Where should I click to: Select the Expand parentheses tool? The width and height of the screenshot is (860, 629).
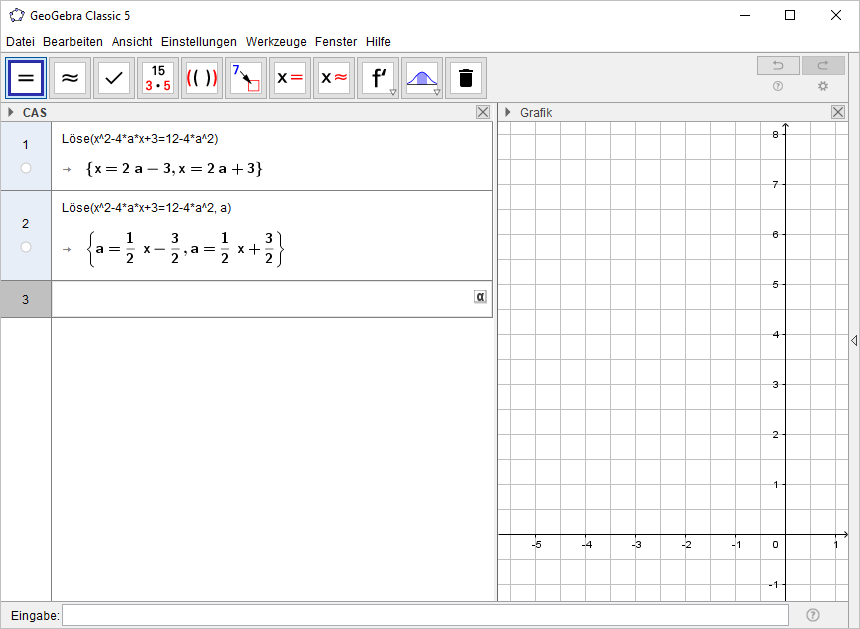coord(201,77)
